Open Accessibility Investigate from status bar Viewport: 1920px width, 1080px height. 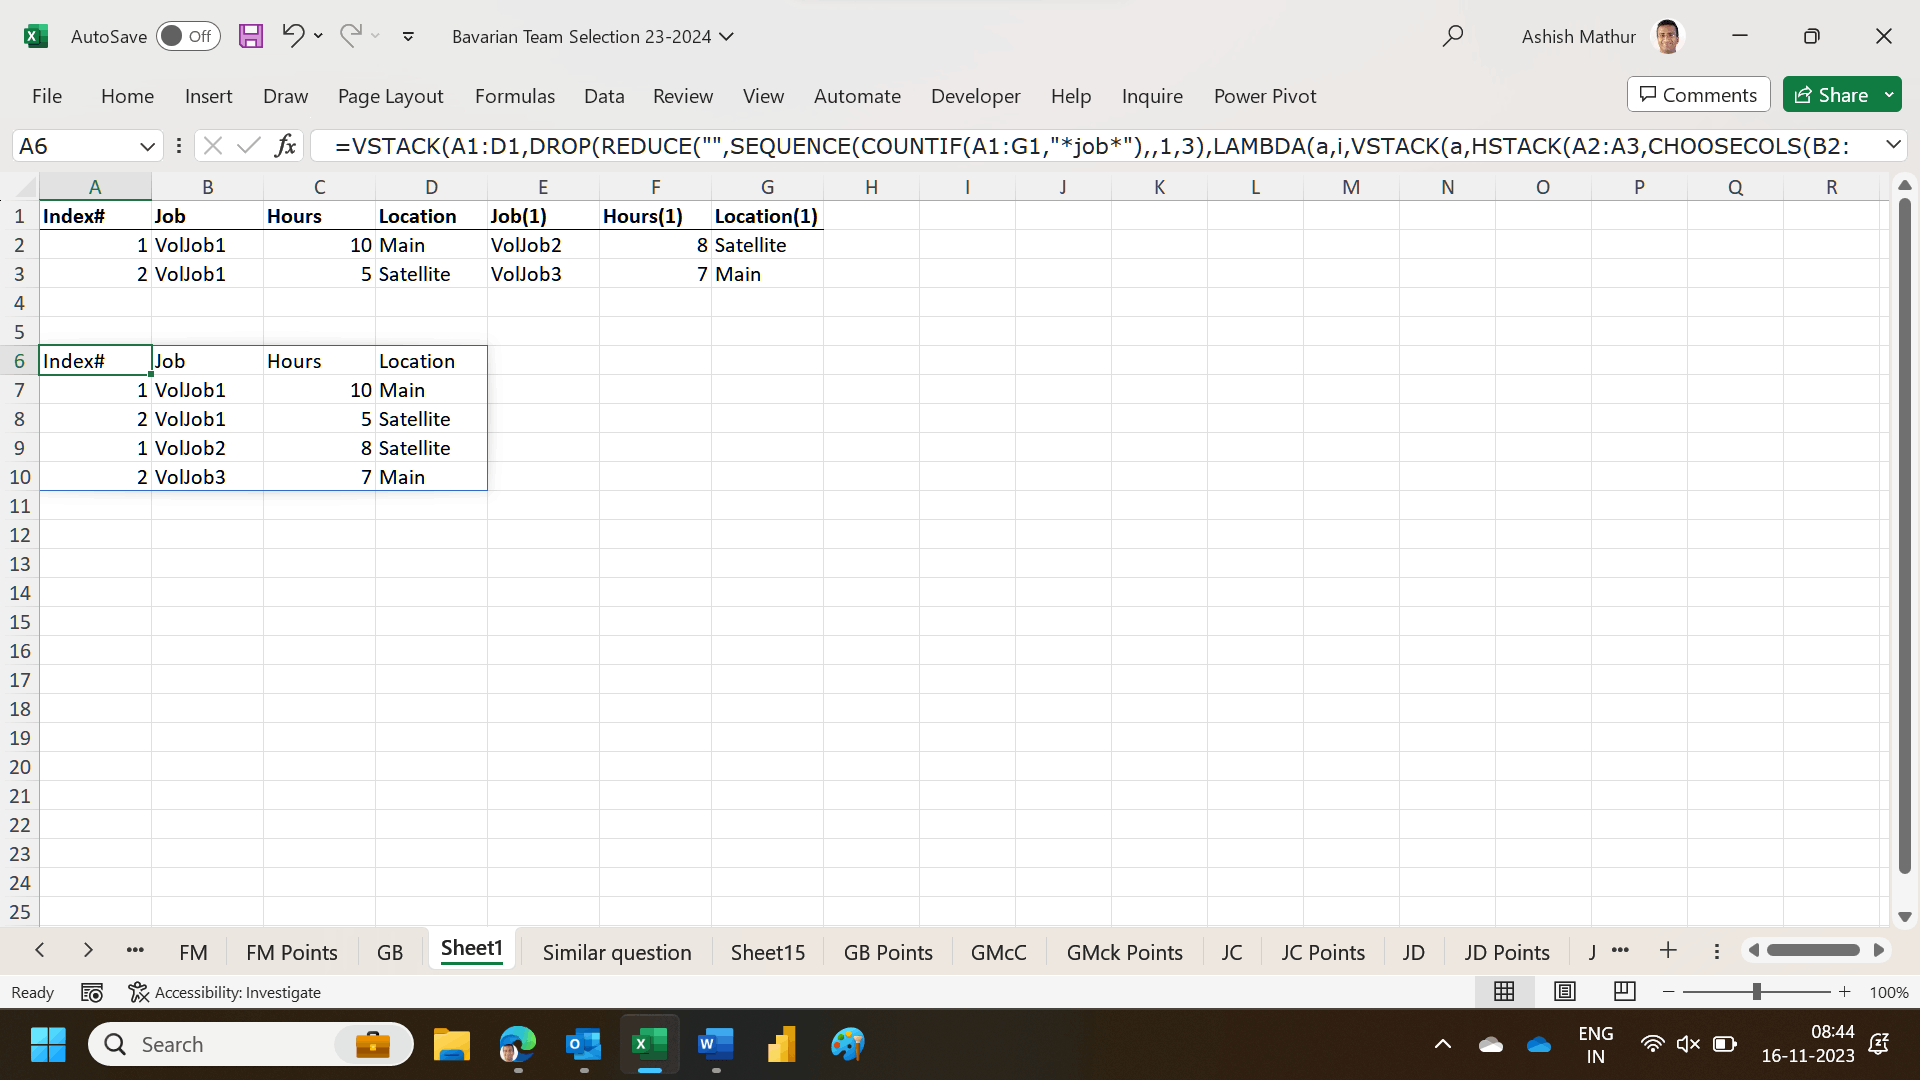pyautogui.click(x=226, y=992)
